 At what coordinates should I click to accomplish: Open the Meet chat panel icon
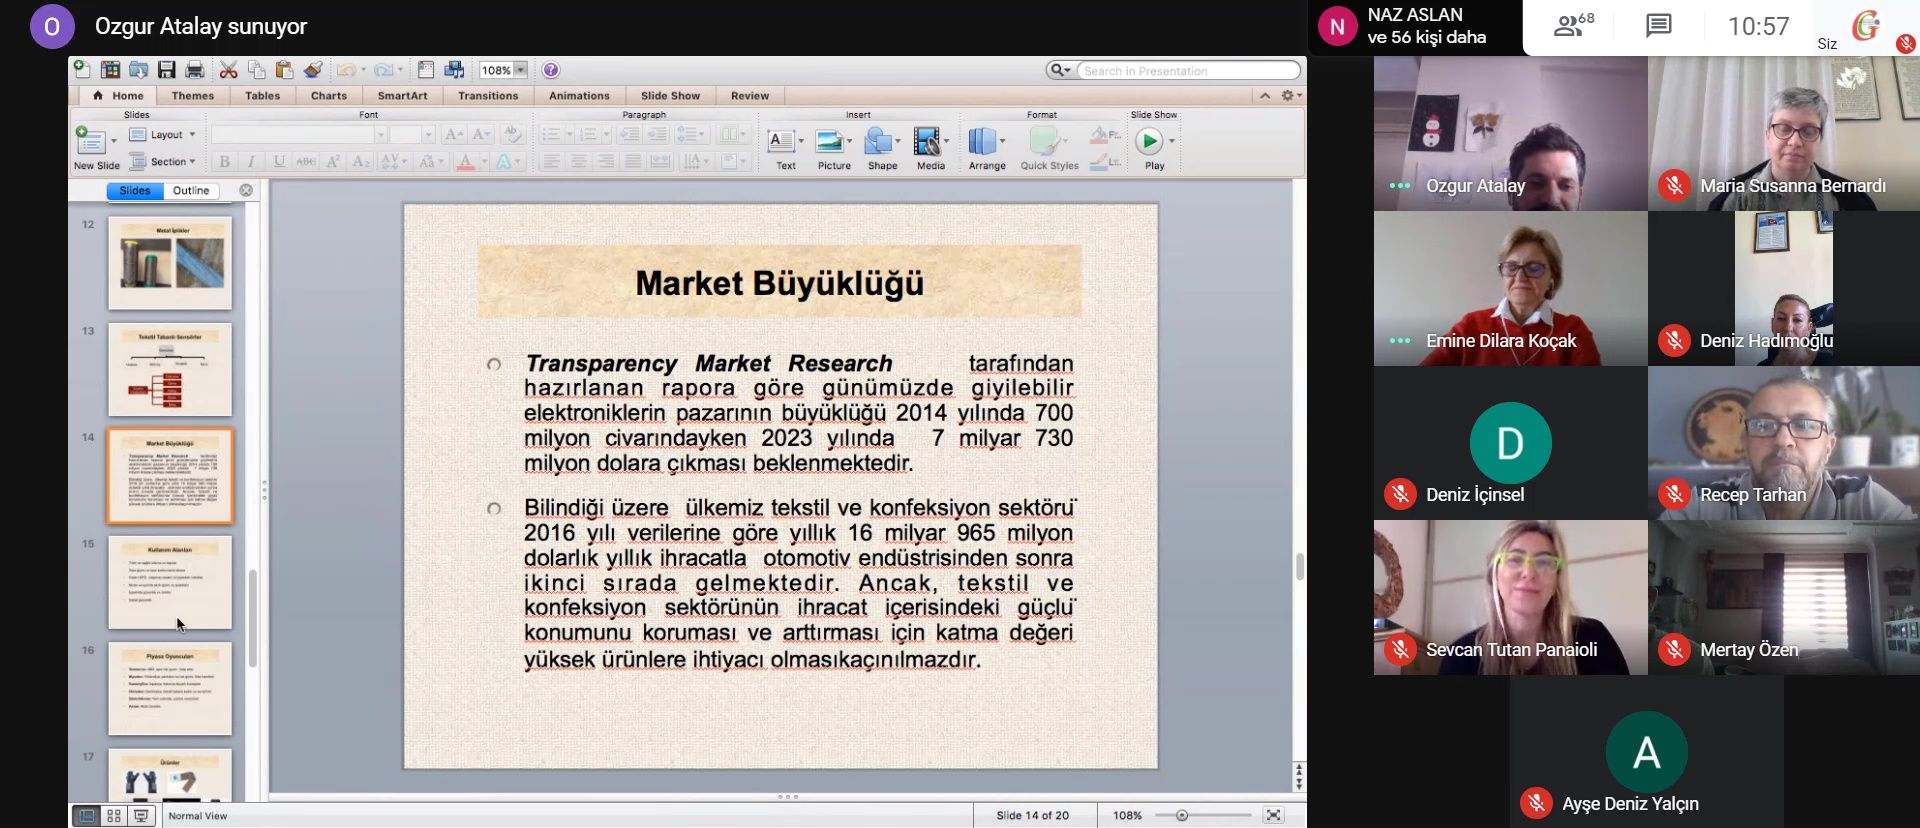coord(1659,26)
